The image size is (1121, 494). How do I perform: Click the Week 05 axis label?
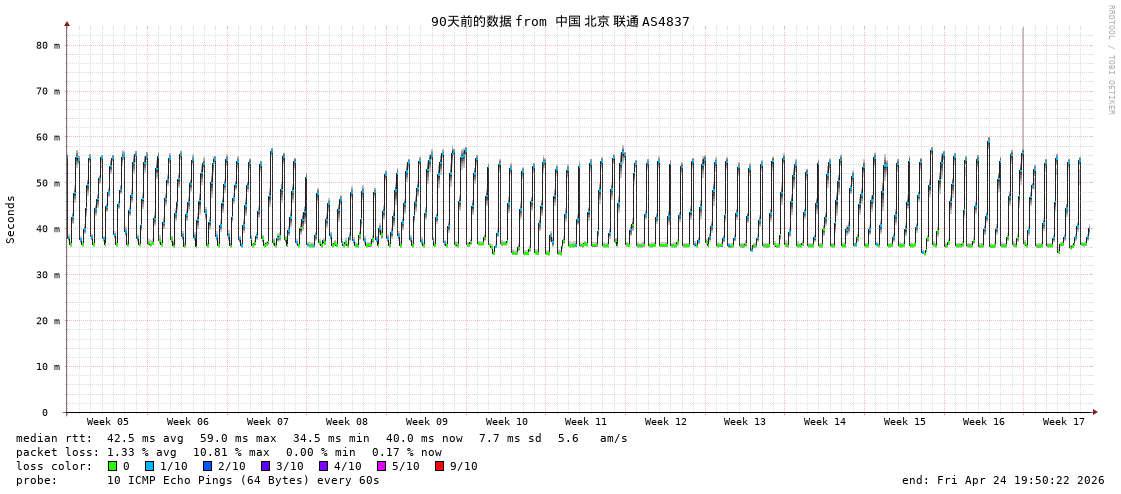108,422
